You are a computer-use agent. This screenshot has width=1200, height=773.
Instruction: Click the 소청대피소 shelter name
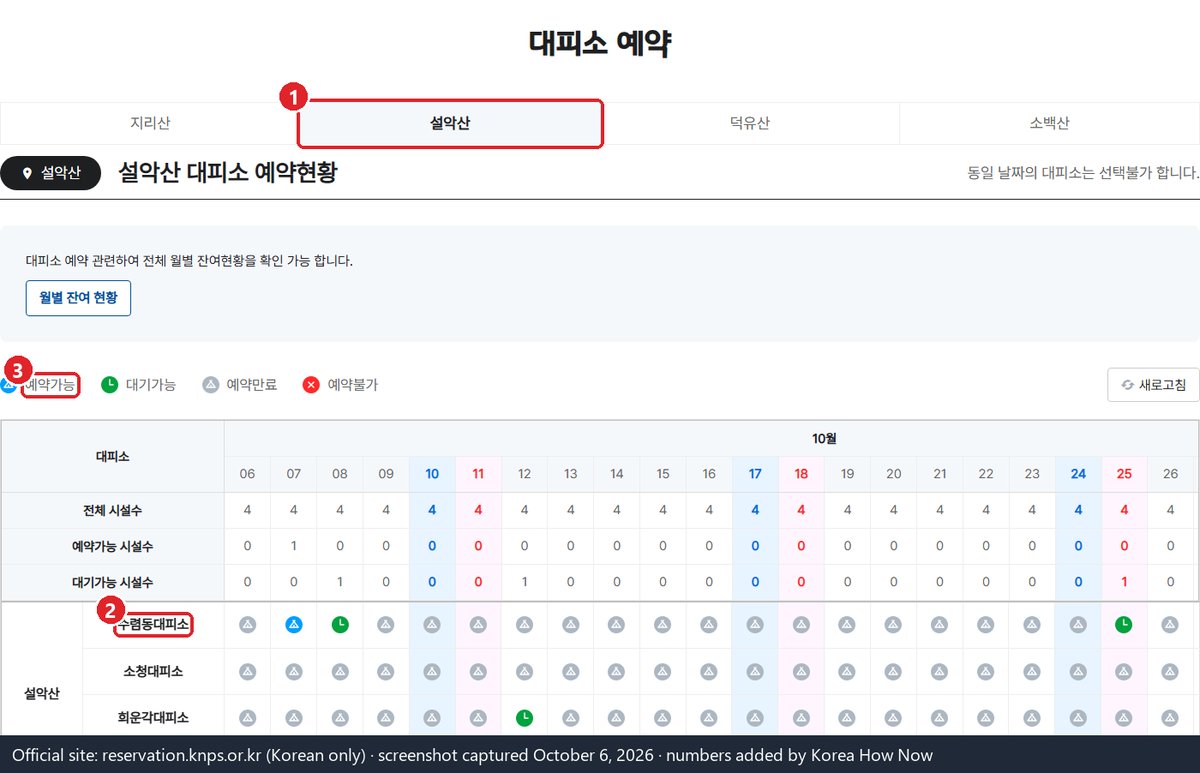click(153, 671)
